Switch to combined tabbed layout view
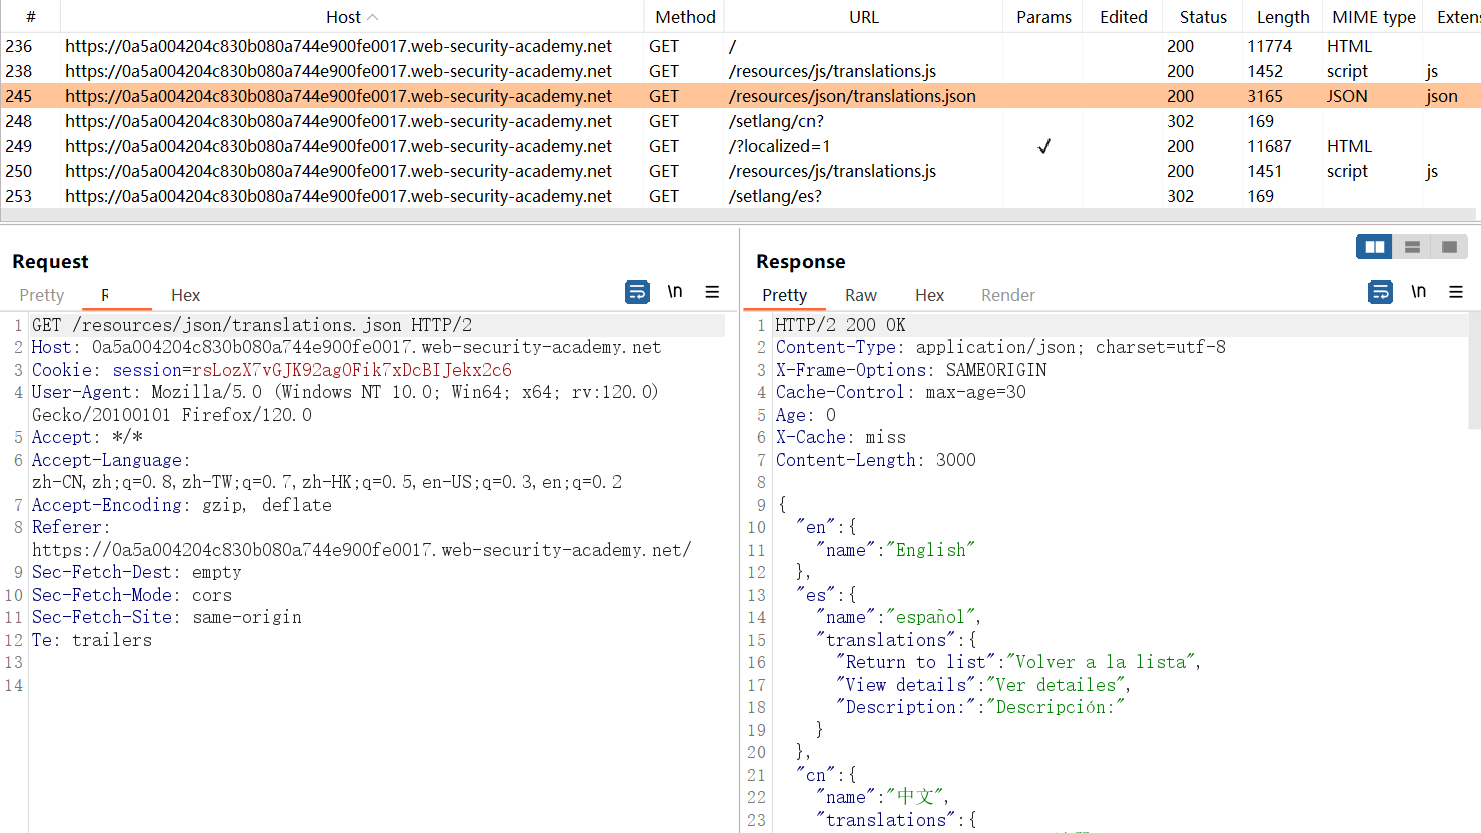Image resolution: width=1481 pixels, height=833 pixels. (1449, 247)
